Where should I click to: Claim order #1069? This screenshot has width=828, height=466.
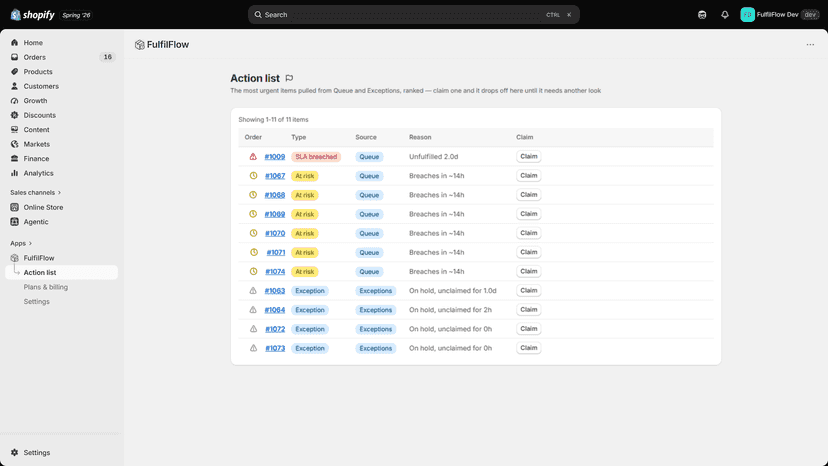529,214
